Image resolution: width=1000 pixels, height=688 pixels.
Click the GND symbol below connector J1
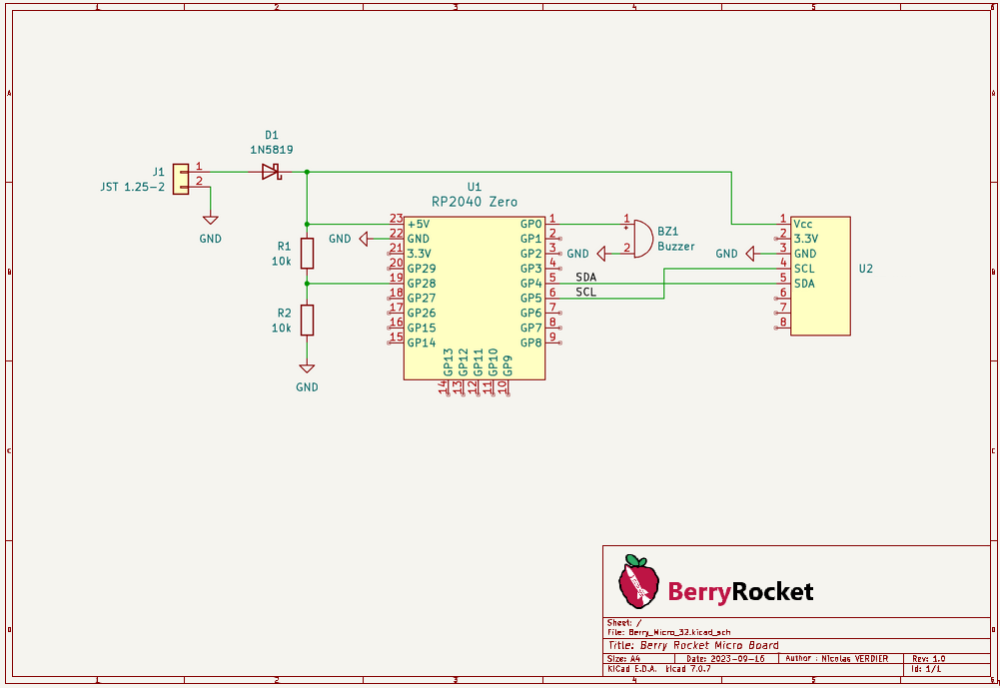(x=210, y=220)
